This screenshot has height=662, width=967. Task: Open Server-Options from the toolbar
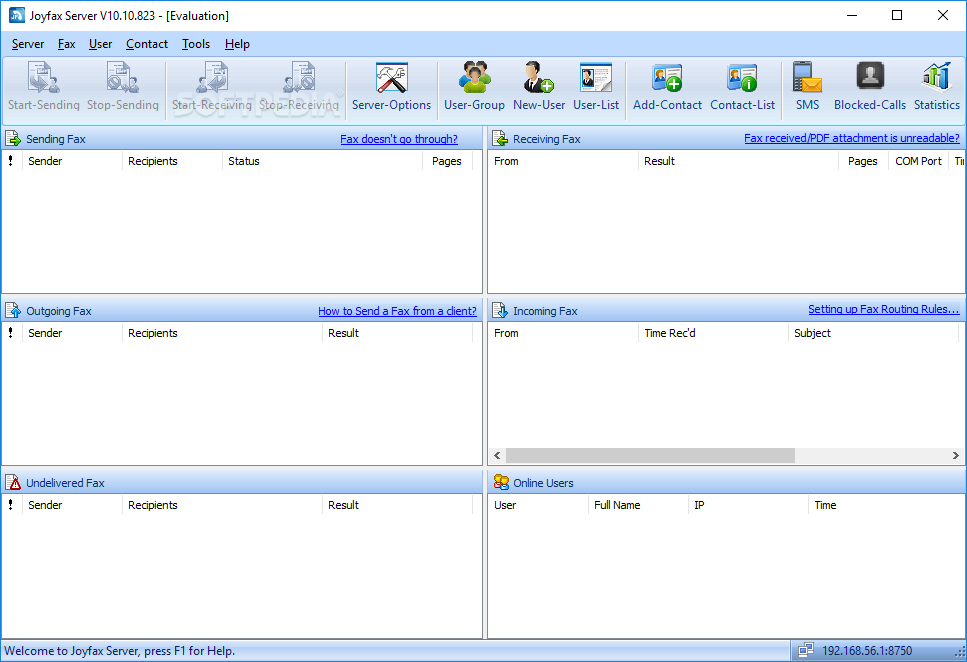point(392,87)
